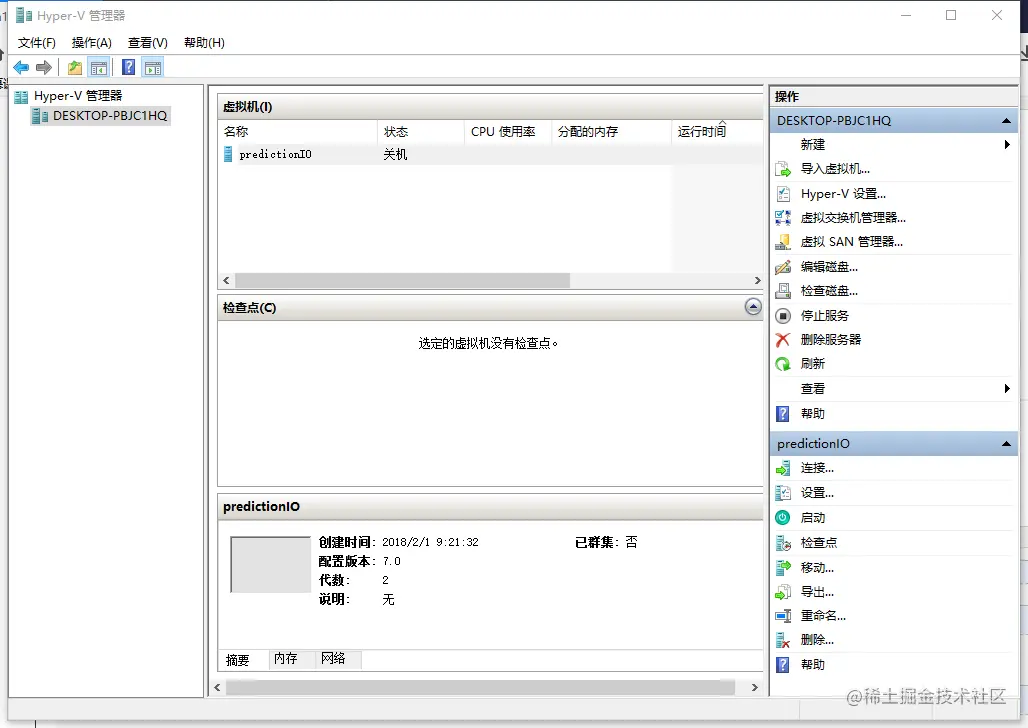1028x728 pixels.
Task: Expand the 新建 submenu arrow
Action: click(1007, 144)
